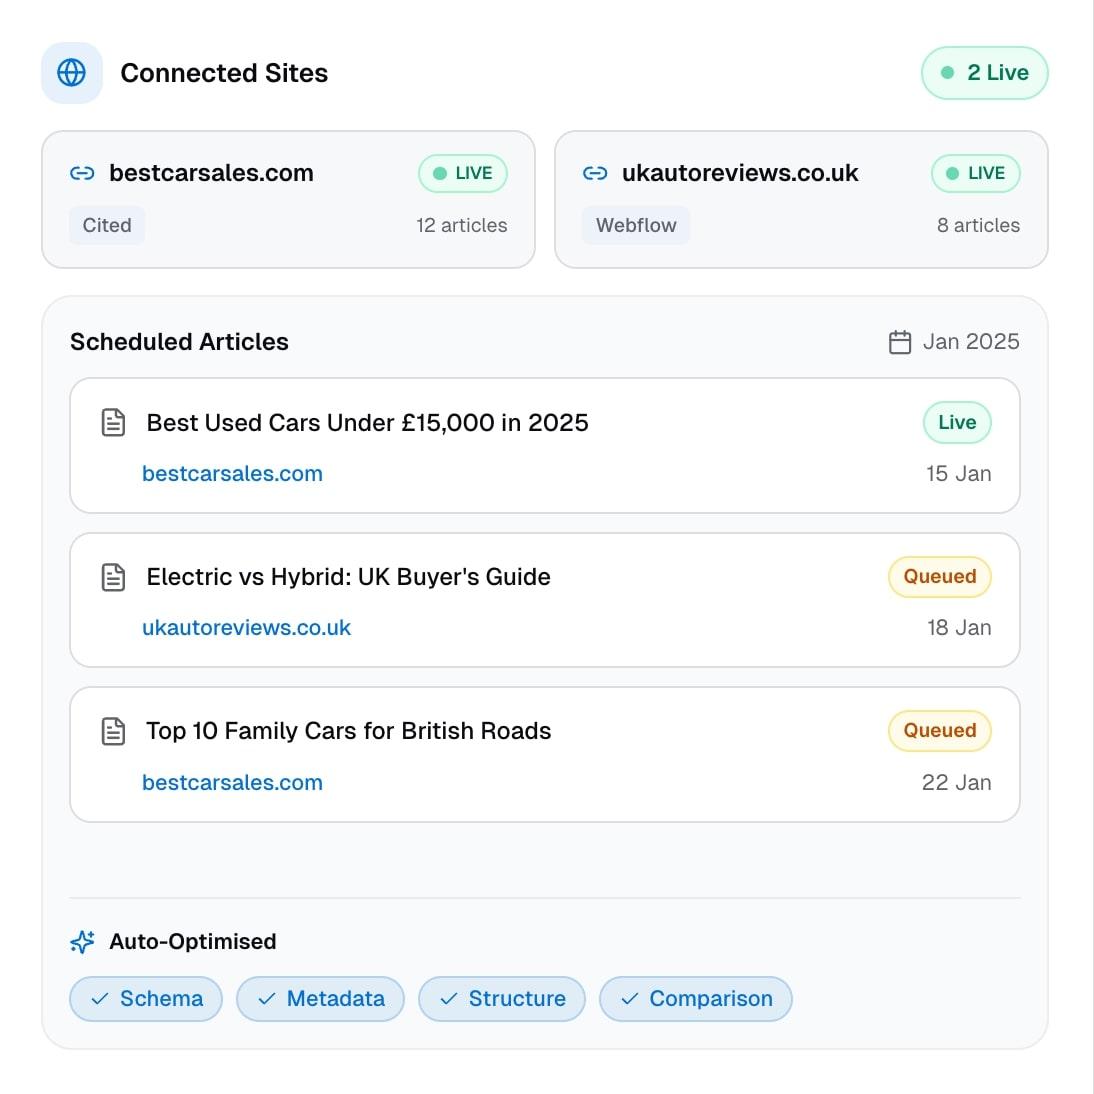Click the Live badge on Best Used Cars article
This screenshot has width=1094, height=1094.
pos(957,423)
